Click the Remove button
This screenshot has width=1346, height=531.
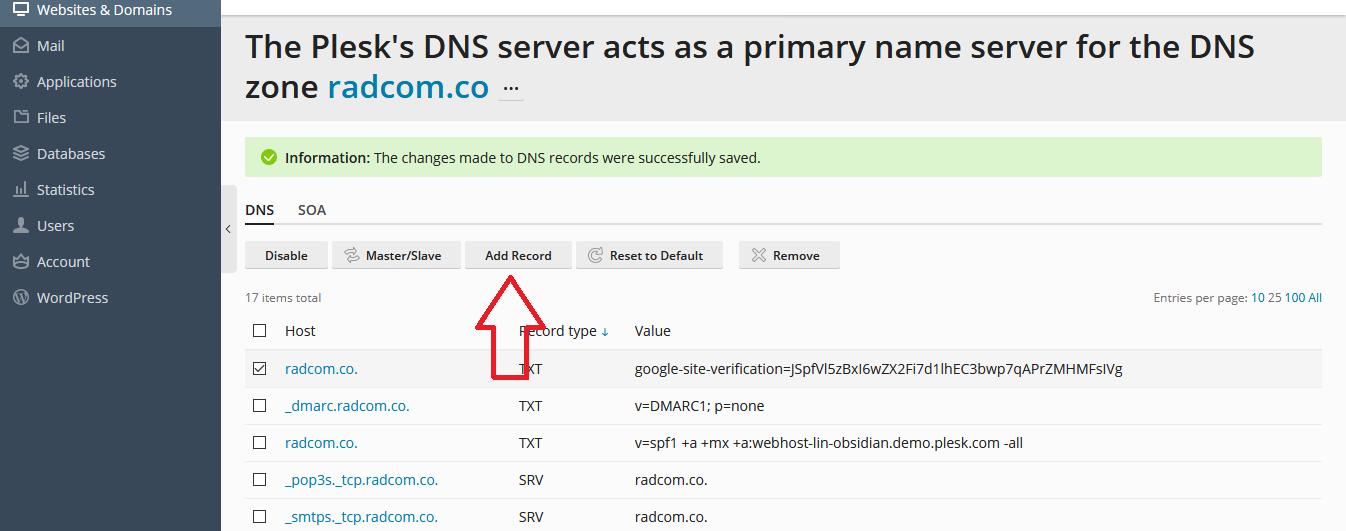(x=789, y=256)
